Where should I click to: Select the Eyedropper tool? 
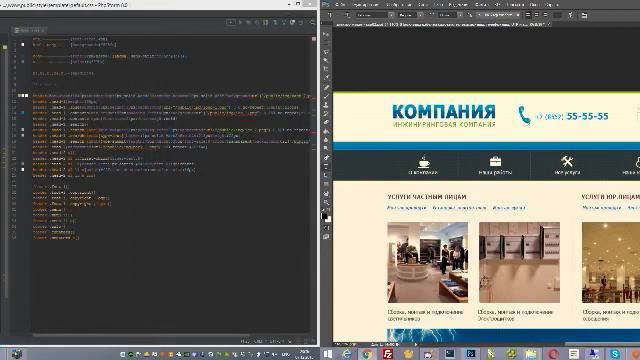point(326,77)
